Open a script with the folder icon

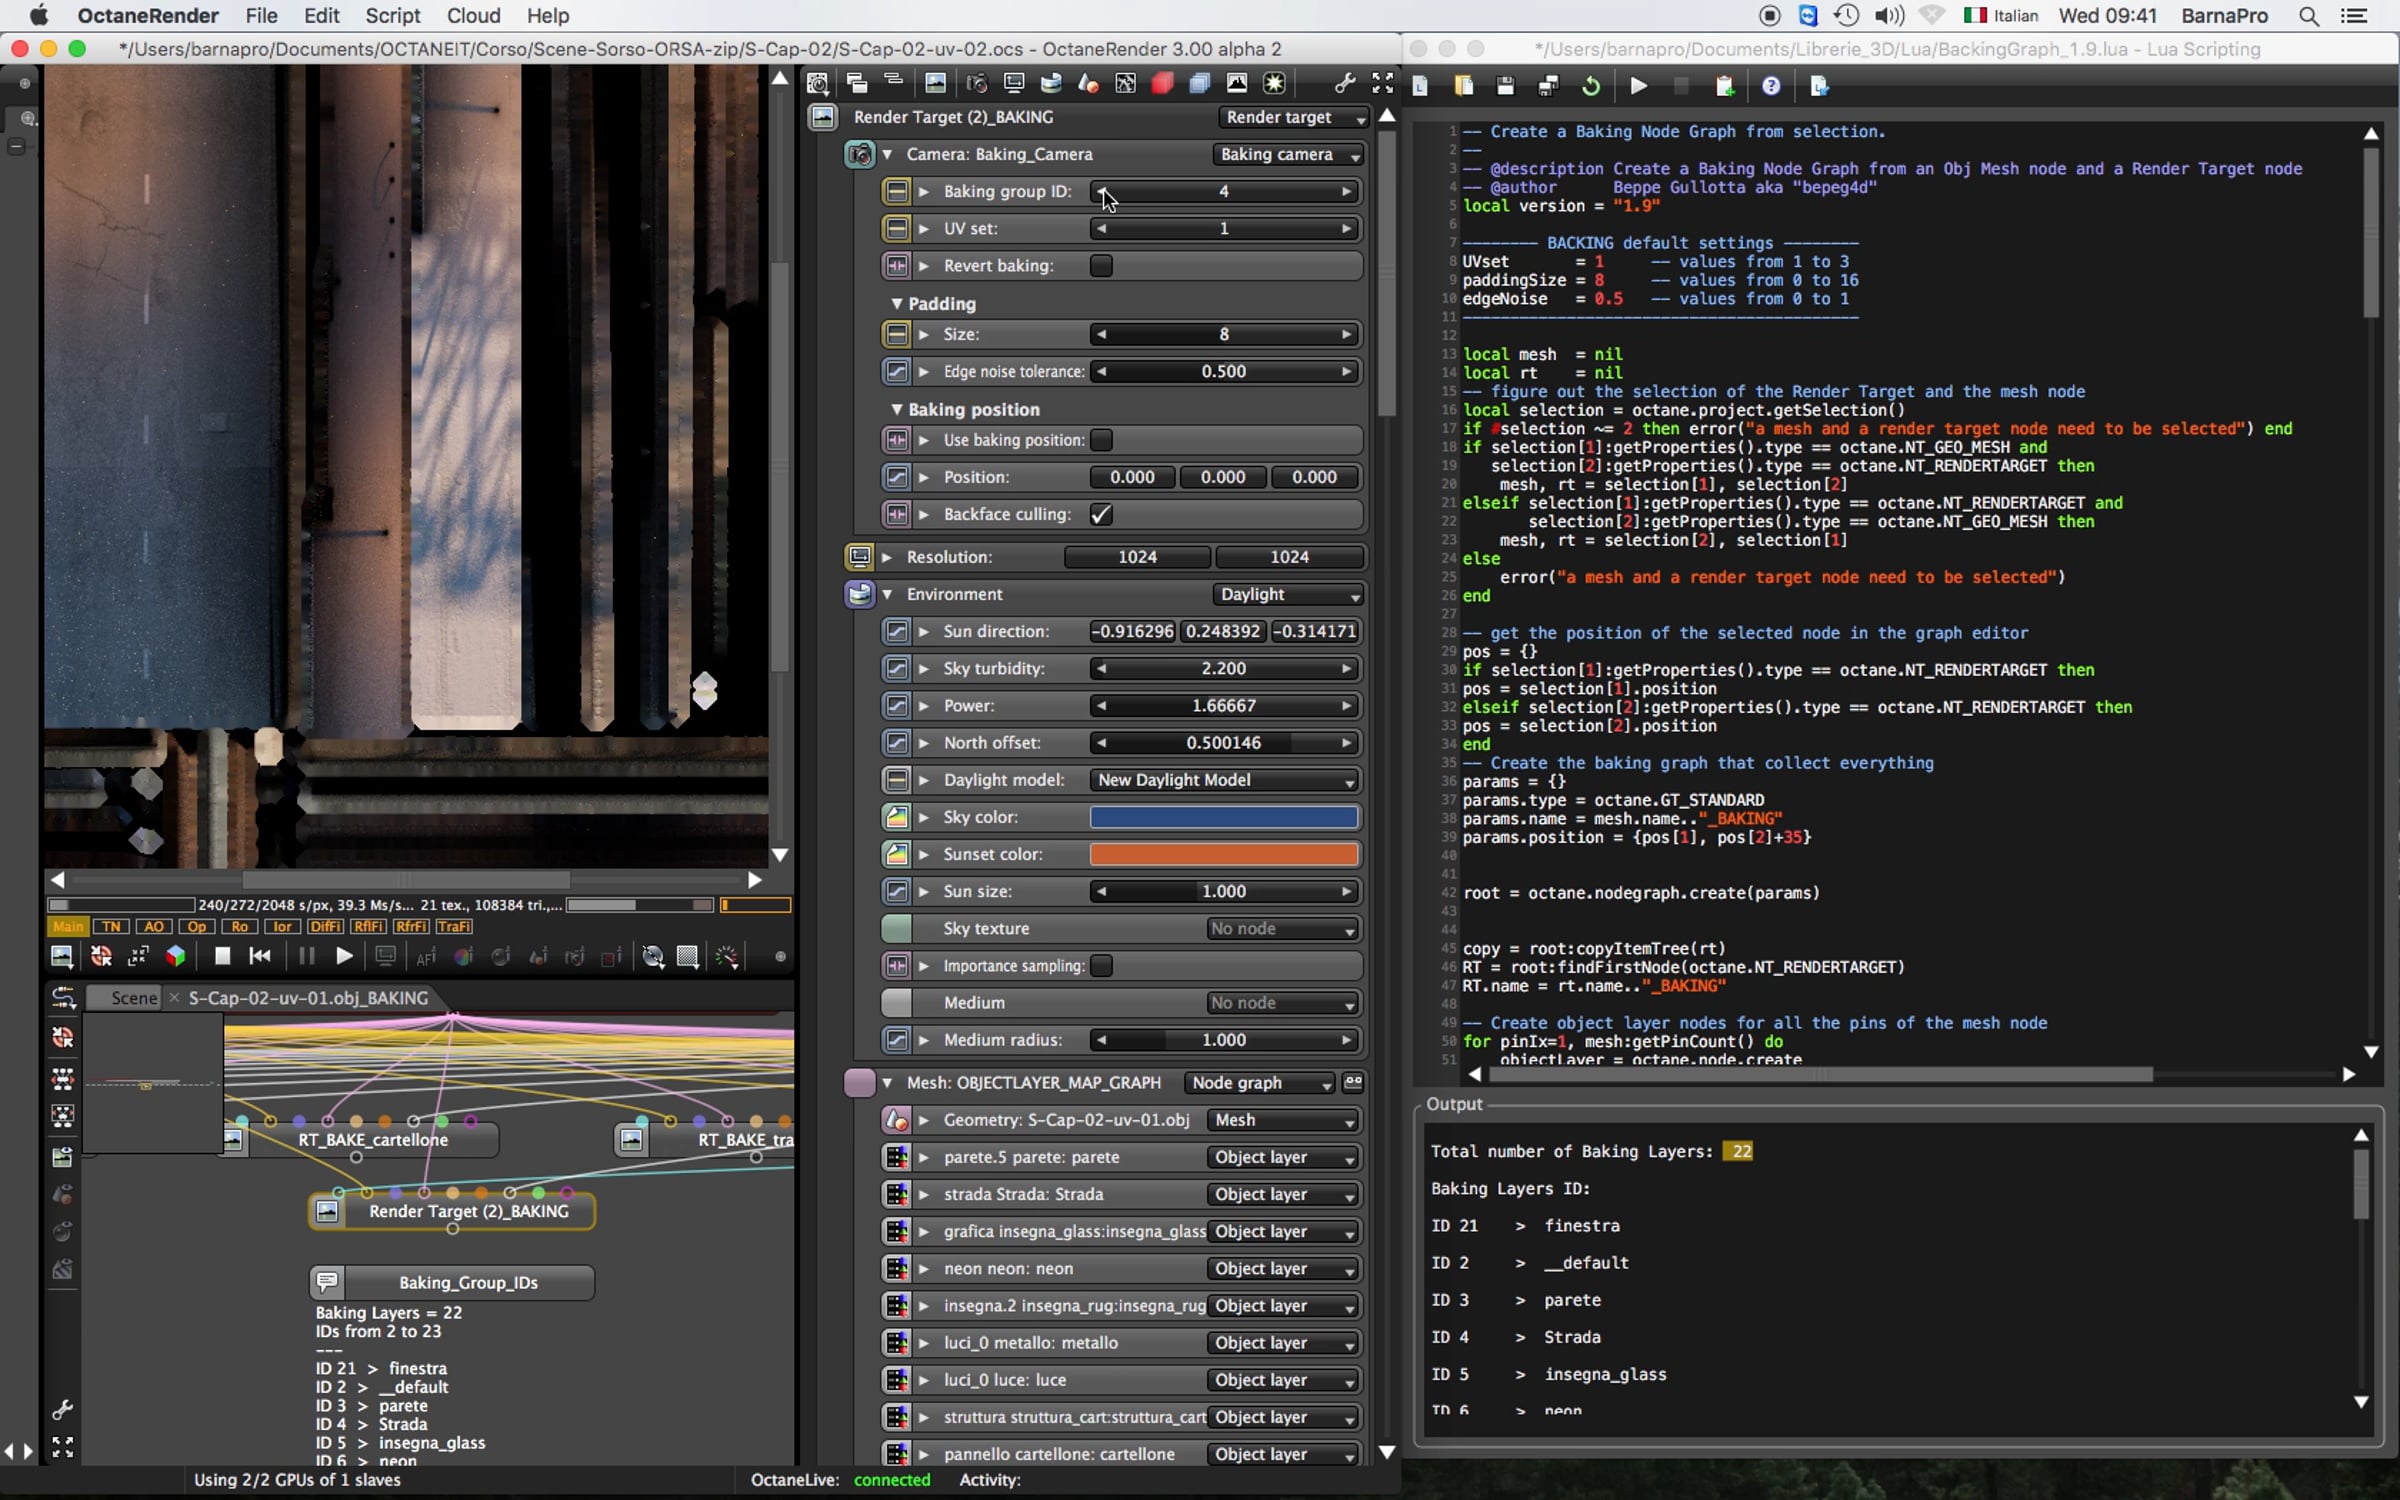(1464, 86)
